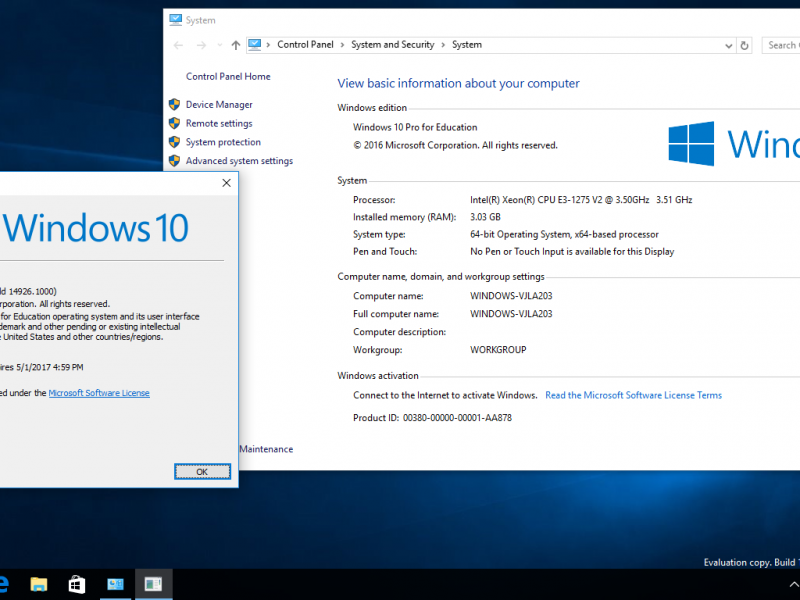Click the Windows logo in System window

pyautogui.click(x=691, y=143)
